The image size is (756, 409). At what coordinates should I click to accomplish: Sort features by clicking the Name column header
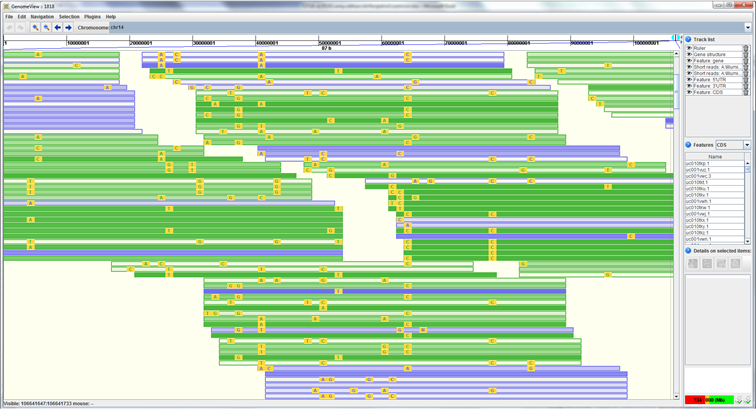pyautogui.click(x=715, y=157)
